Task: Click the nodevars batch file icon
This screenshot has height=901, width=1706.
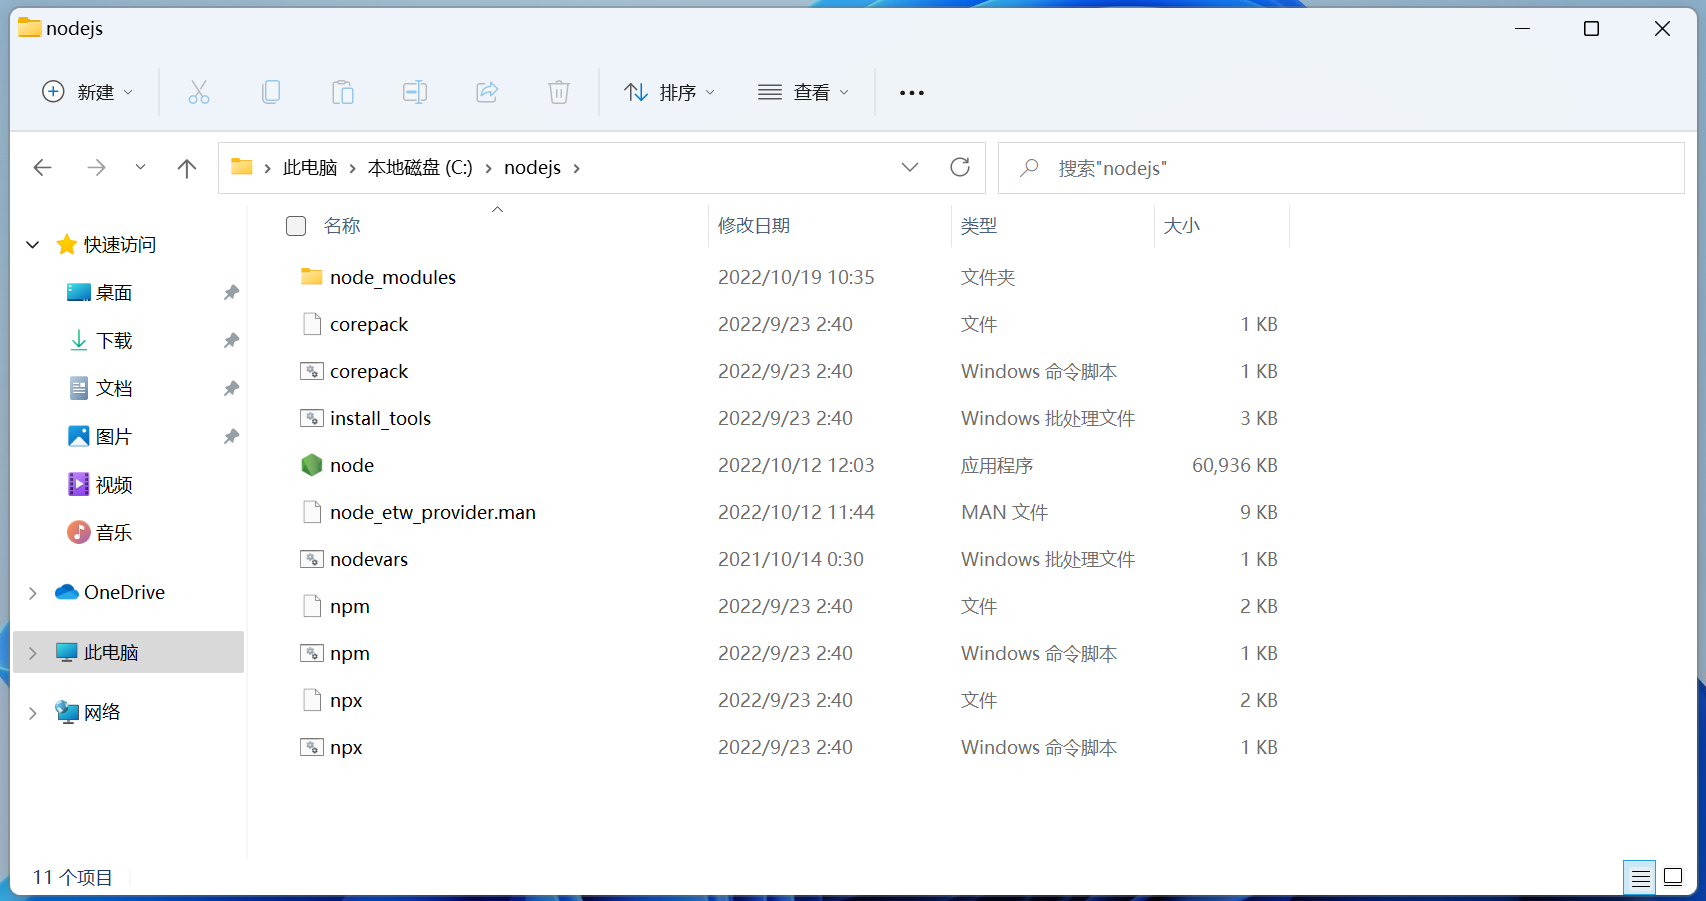Action: tap(312, 559)
